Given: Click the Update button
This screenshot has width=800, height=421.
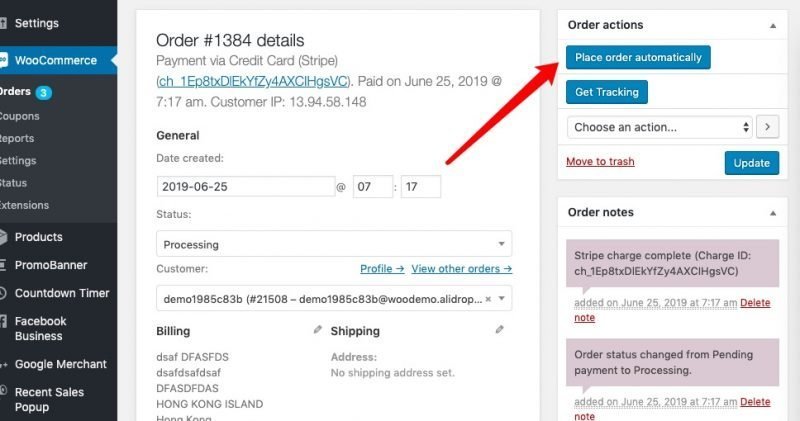Looking at the screenshot, I should coord(751,162).
